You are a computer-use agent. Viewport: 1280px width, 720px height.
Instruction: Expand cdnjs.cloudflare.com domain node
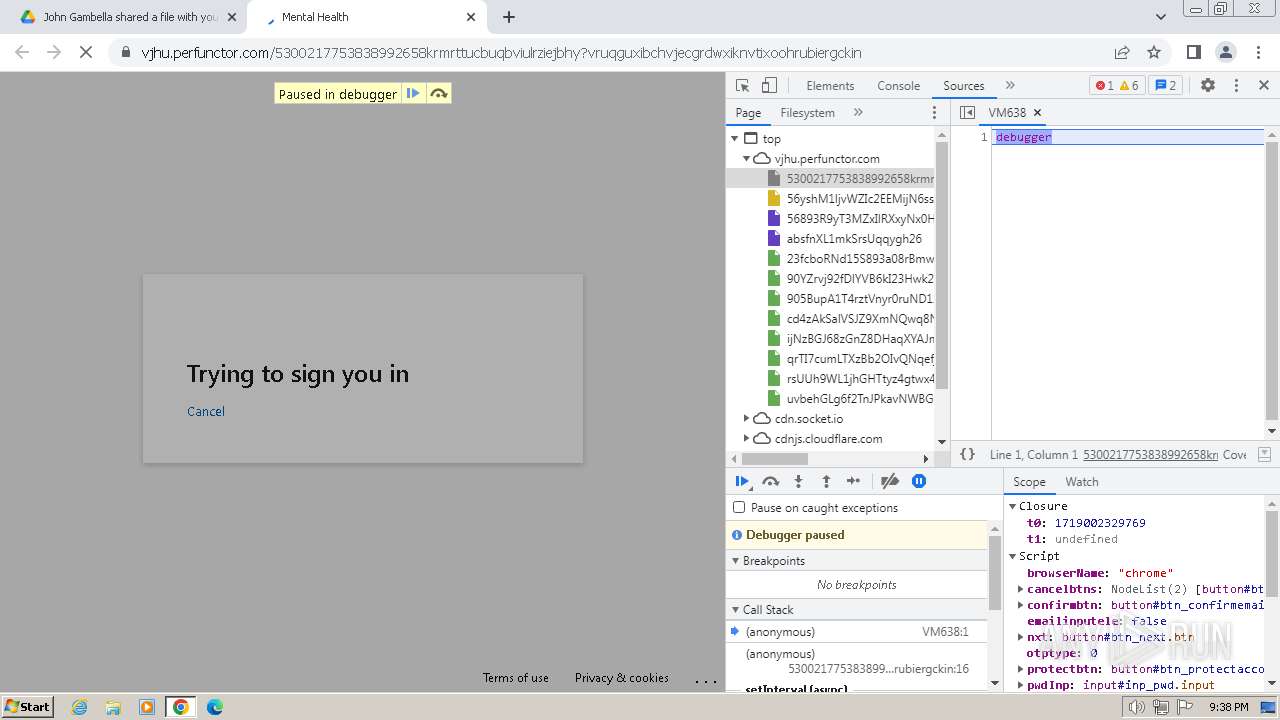tap(746, 438)
